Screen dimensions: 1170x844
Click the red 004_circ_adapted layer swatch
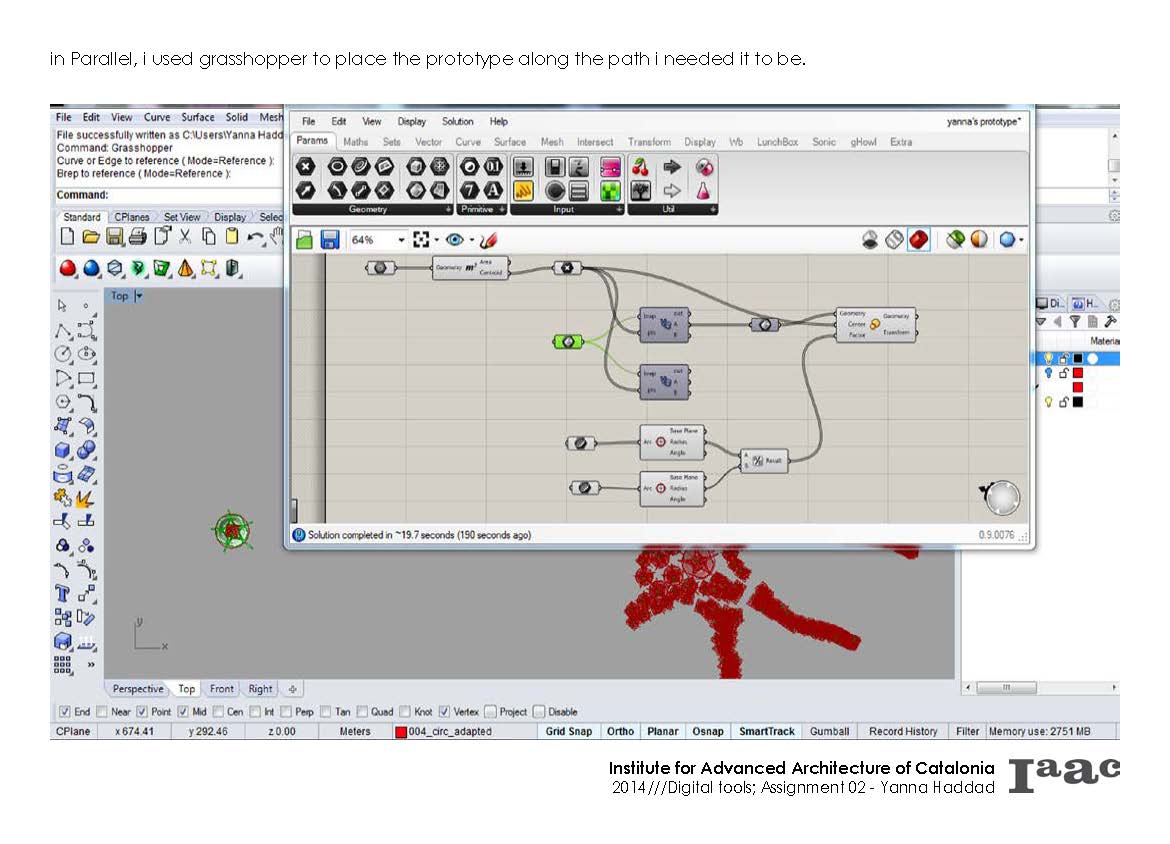pyautogui.click(x=400, y=732)
